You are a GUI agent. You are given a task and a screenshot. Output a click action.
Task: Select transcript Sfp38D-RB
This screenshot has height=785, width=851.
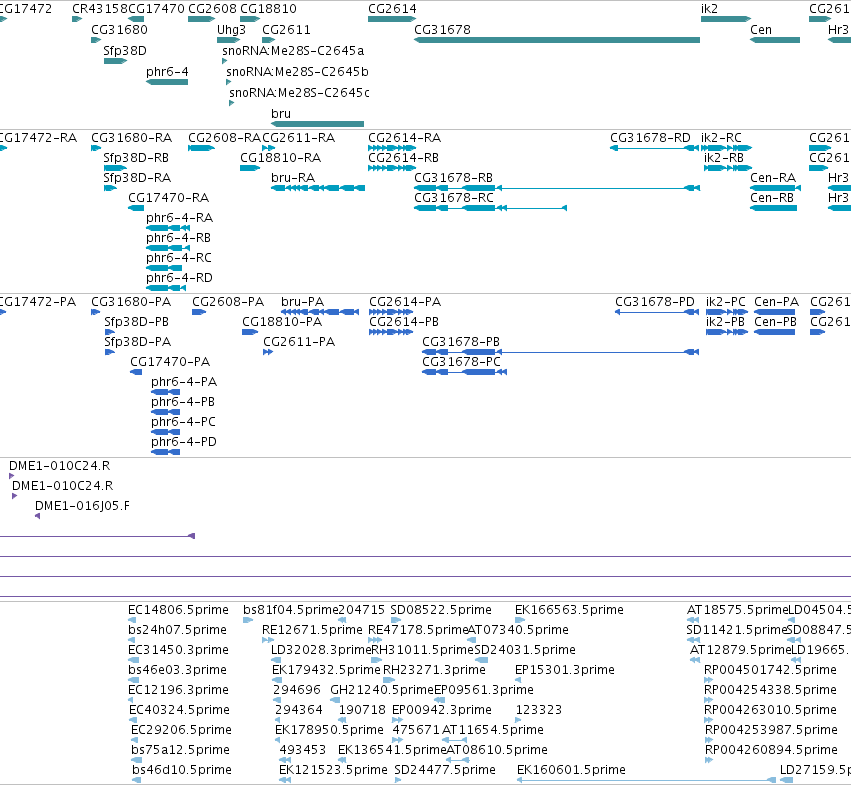pyautogui.click(x=115, y=168)
